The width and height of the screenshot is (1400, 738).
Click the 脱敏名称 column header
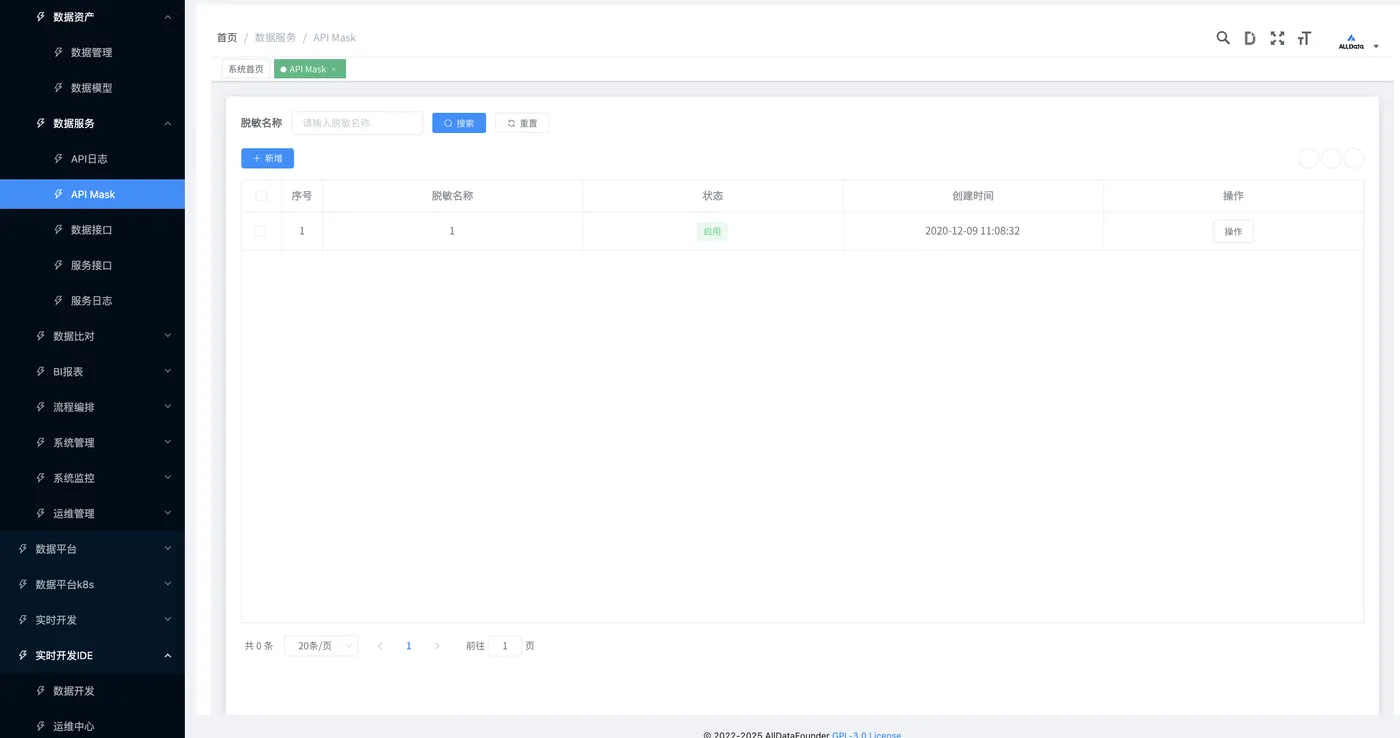(452, 196)
